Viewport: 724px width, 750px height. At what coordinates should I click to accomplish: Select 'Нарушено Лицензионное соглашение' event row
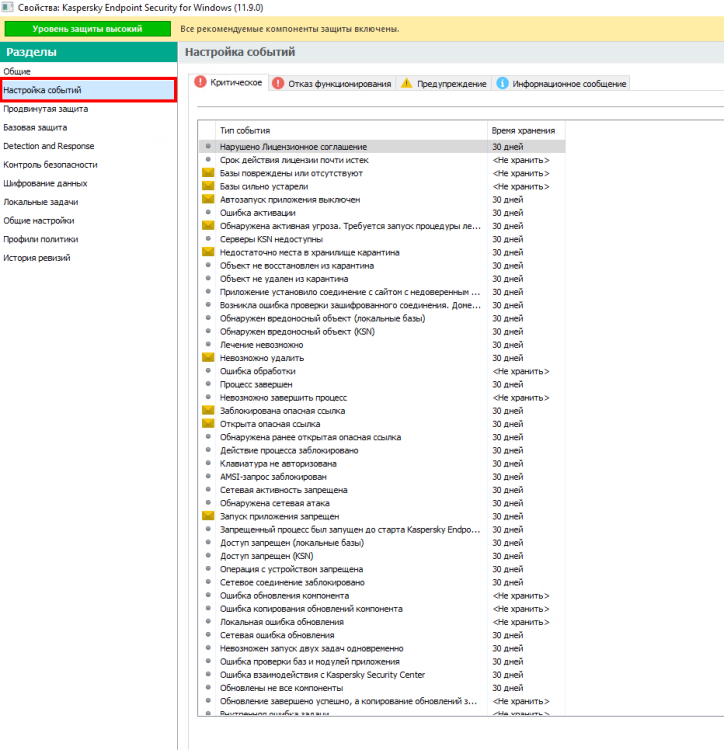[382, 146]
